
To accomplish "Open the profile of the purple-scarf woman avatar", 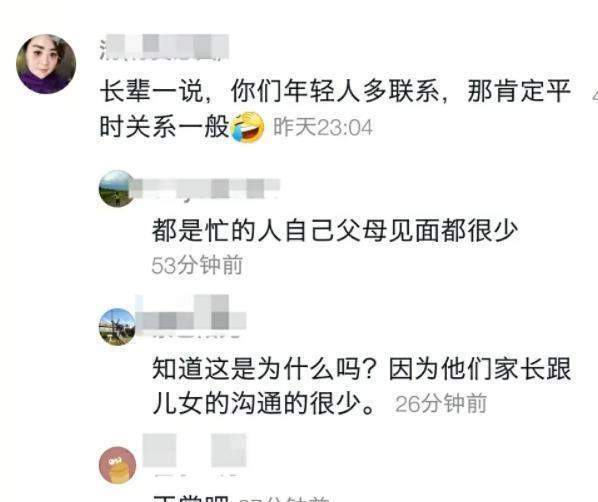I will point(46,64).
